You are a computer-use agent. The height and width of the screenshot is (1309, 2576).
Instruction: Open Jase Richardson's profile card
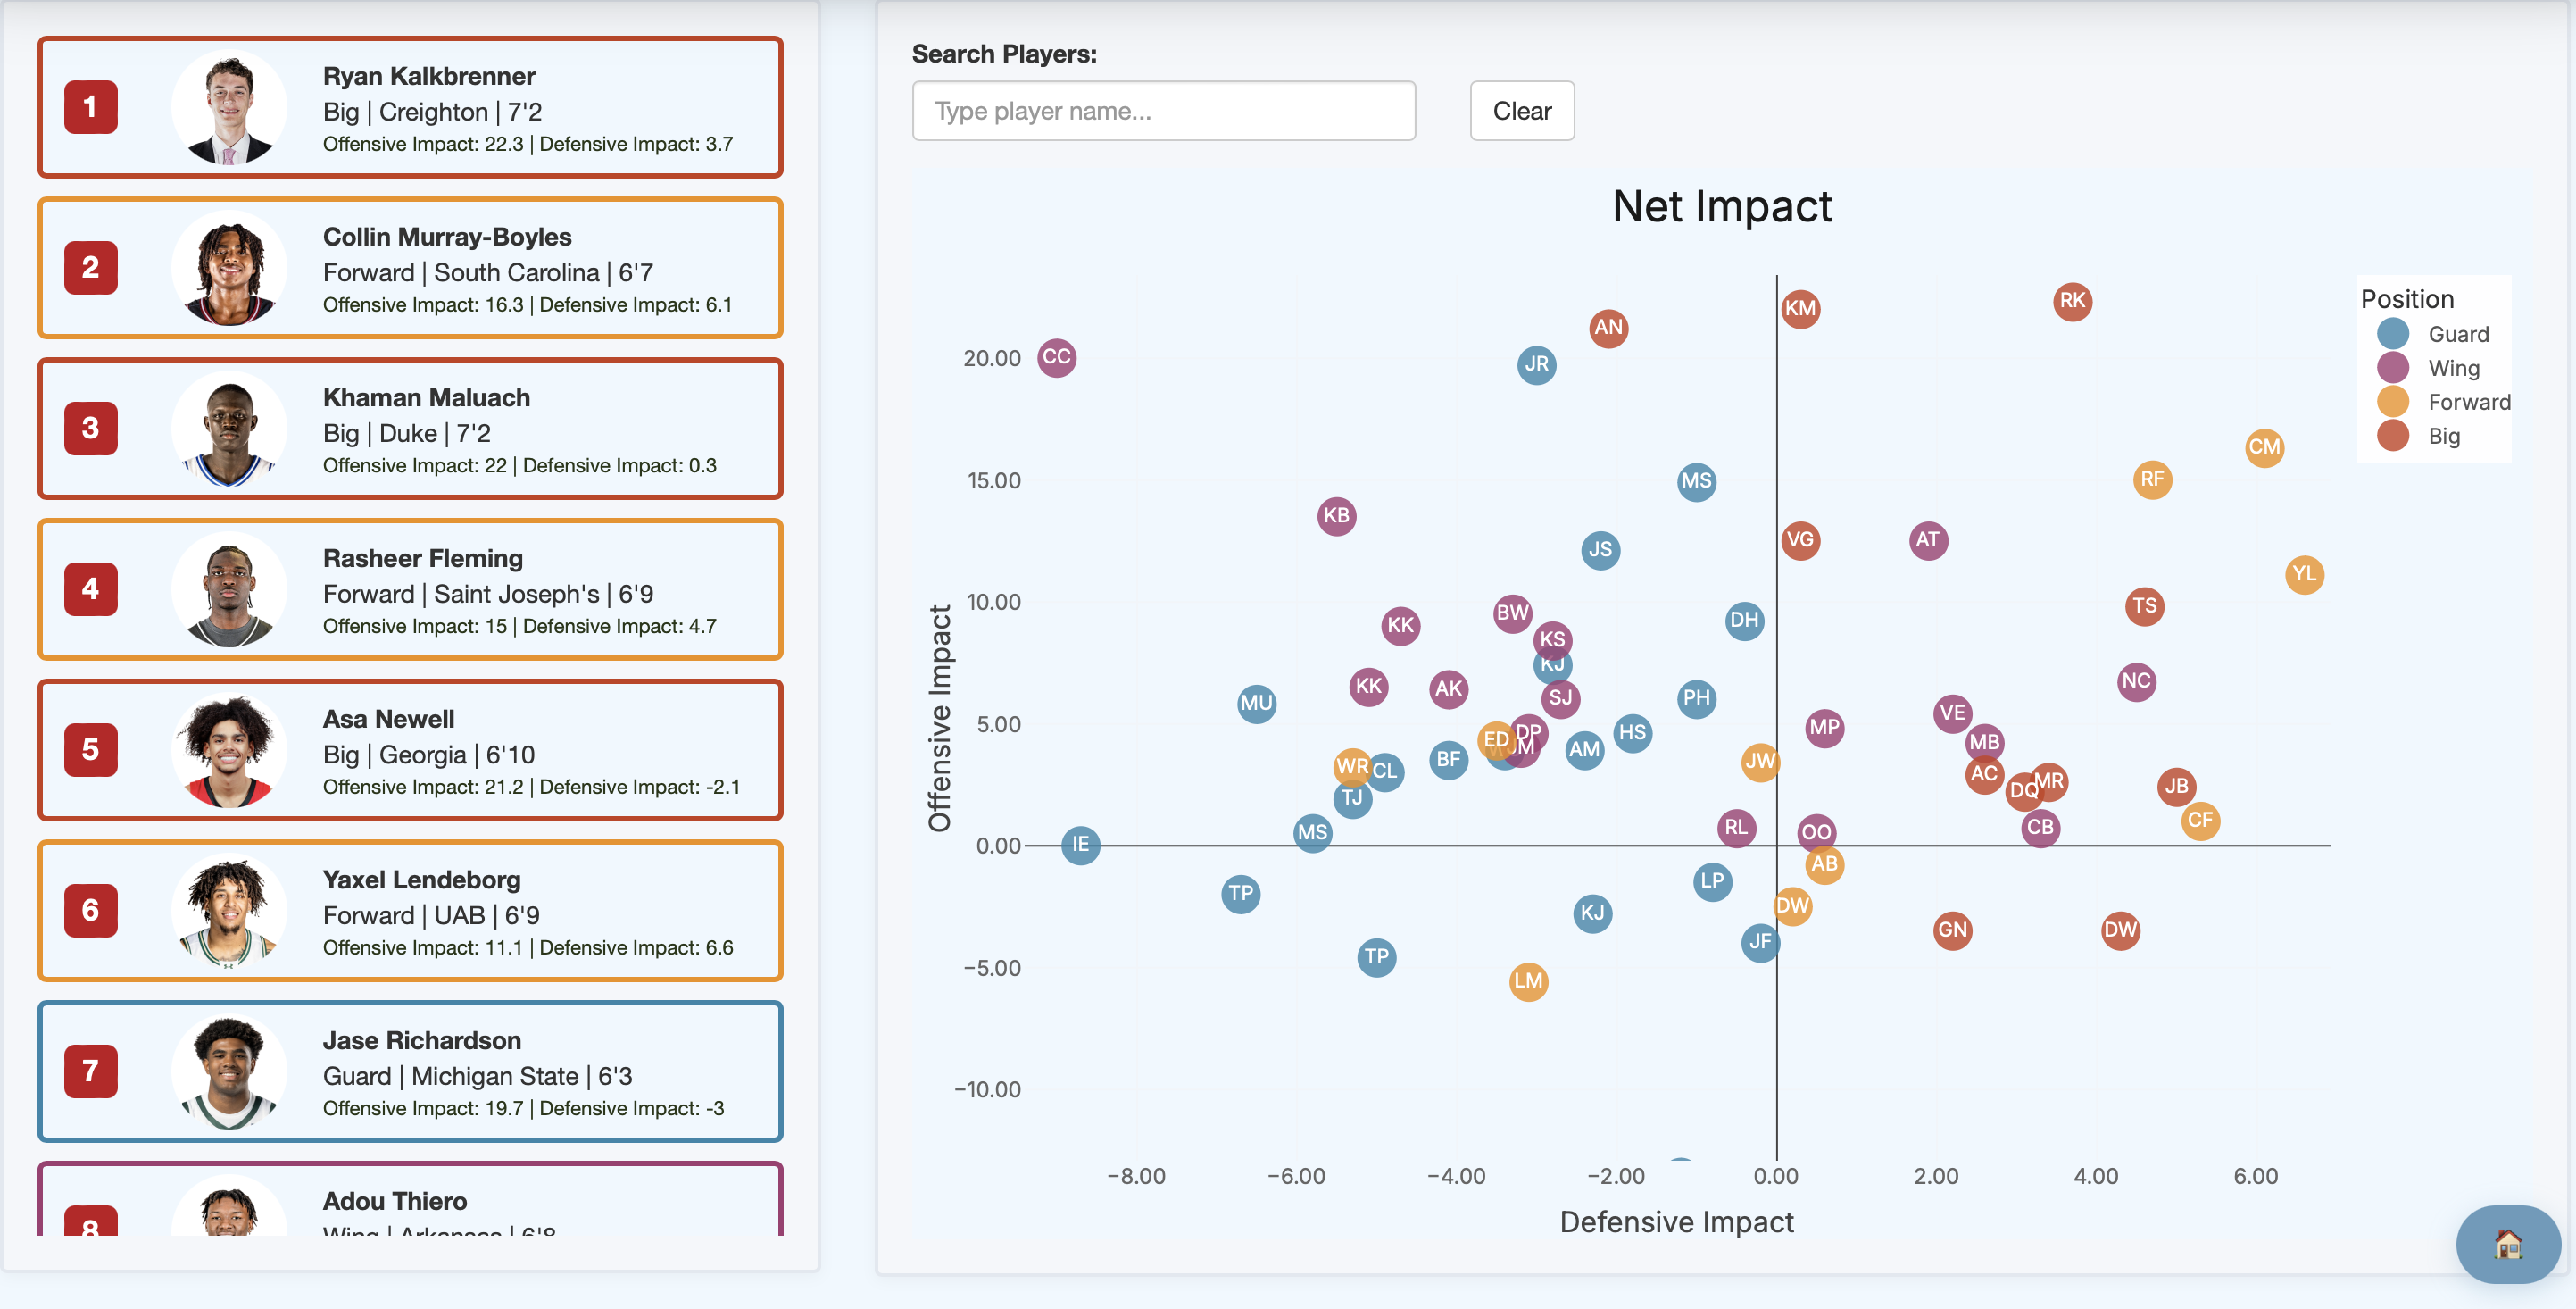[410, 1071]
